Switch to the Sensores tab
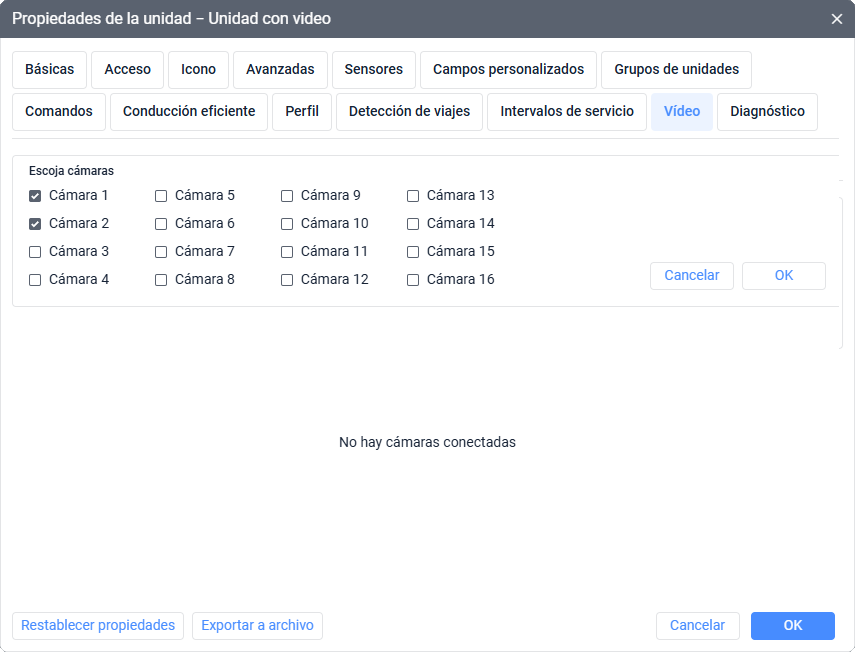The height and width of the screenshot is (652, 855). [374, 70]
